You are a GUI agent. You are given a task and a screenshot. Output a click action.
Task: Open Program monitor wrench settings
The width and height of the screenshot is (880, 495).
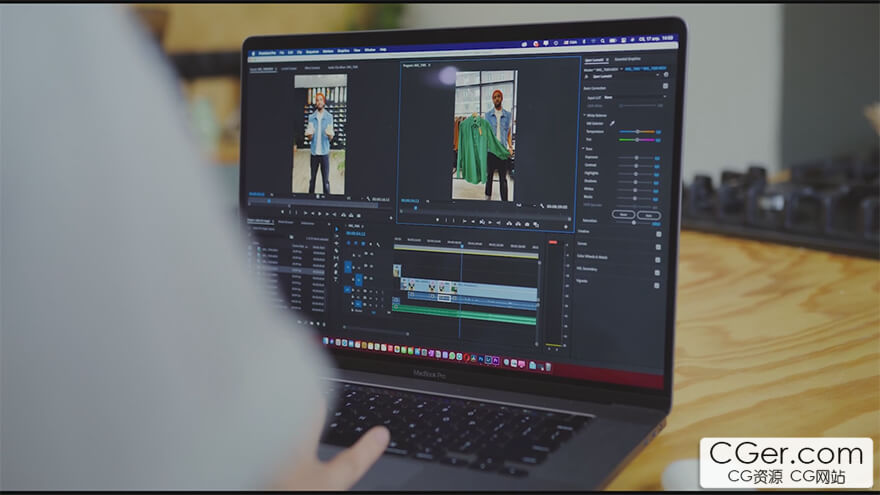pyautogui.click(x=542, y=206)
